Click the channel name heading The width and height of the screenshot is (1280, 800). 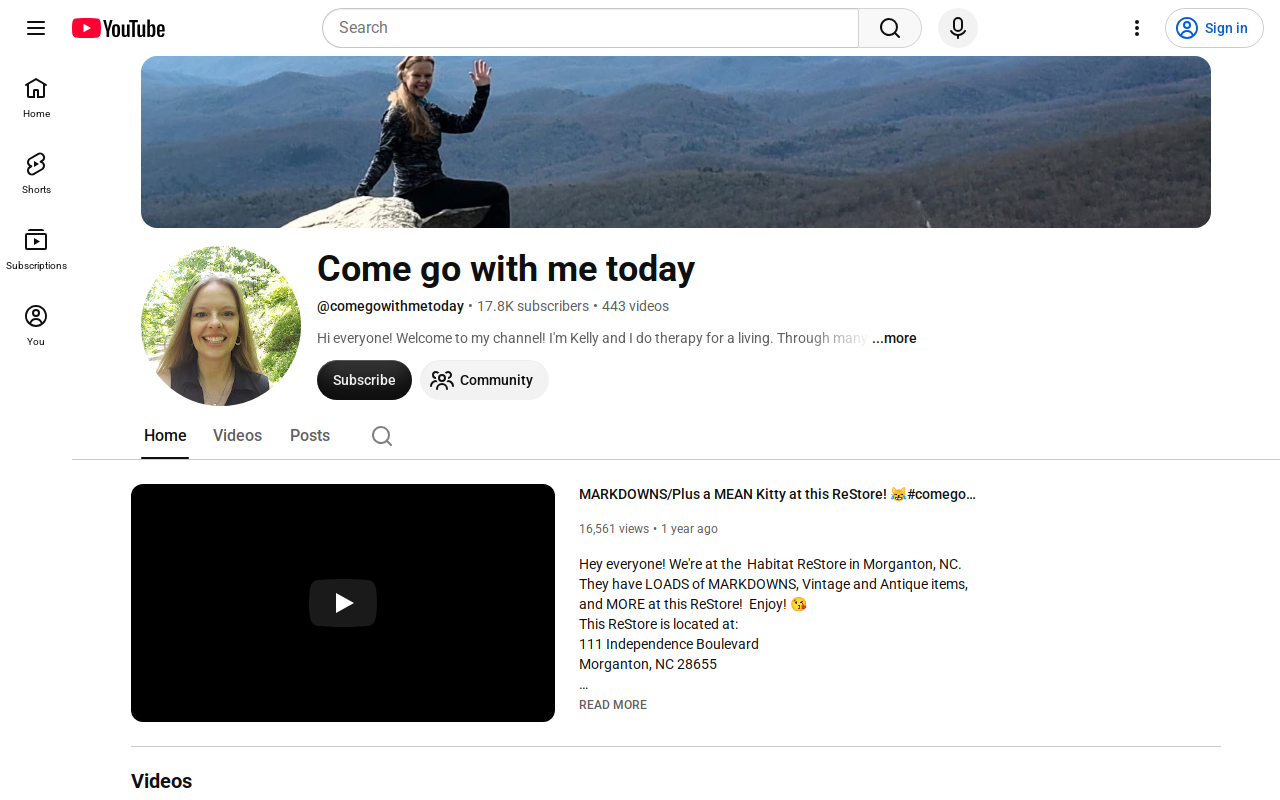(x=506, y=269)
